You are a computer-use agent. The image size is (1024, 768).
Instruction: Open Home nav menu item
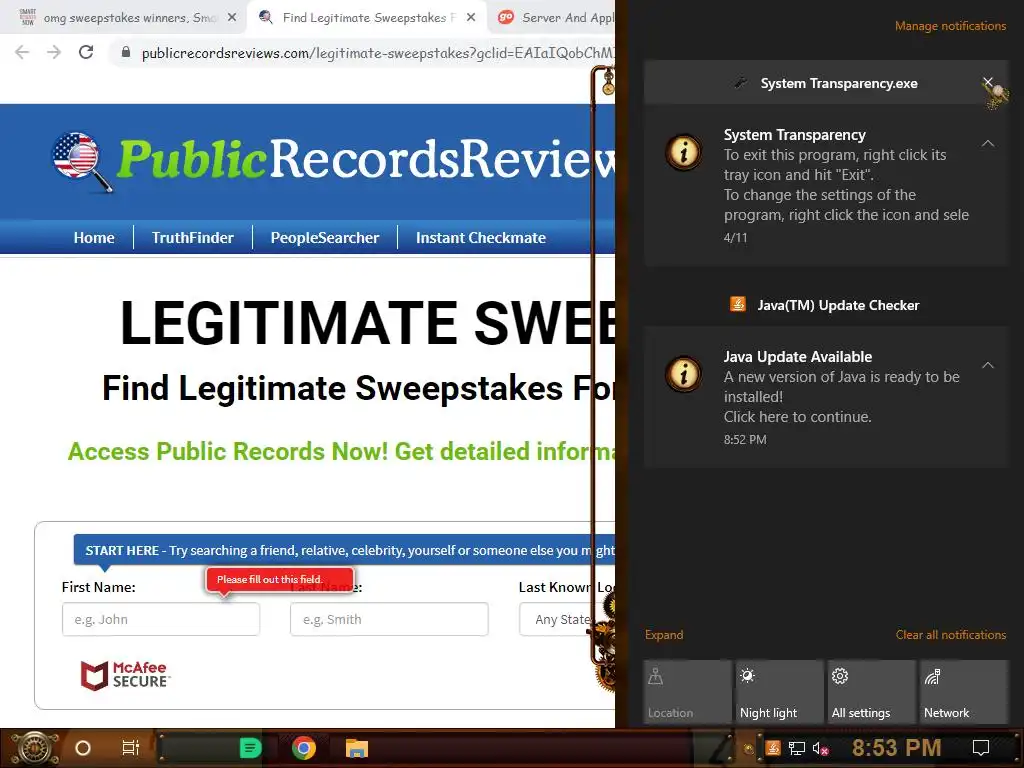(94, 238)
